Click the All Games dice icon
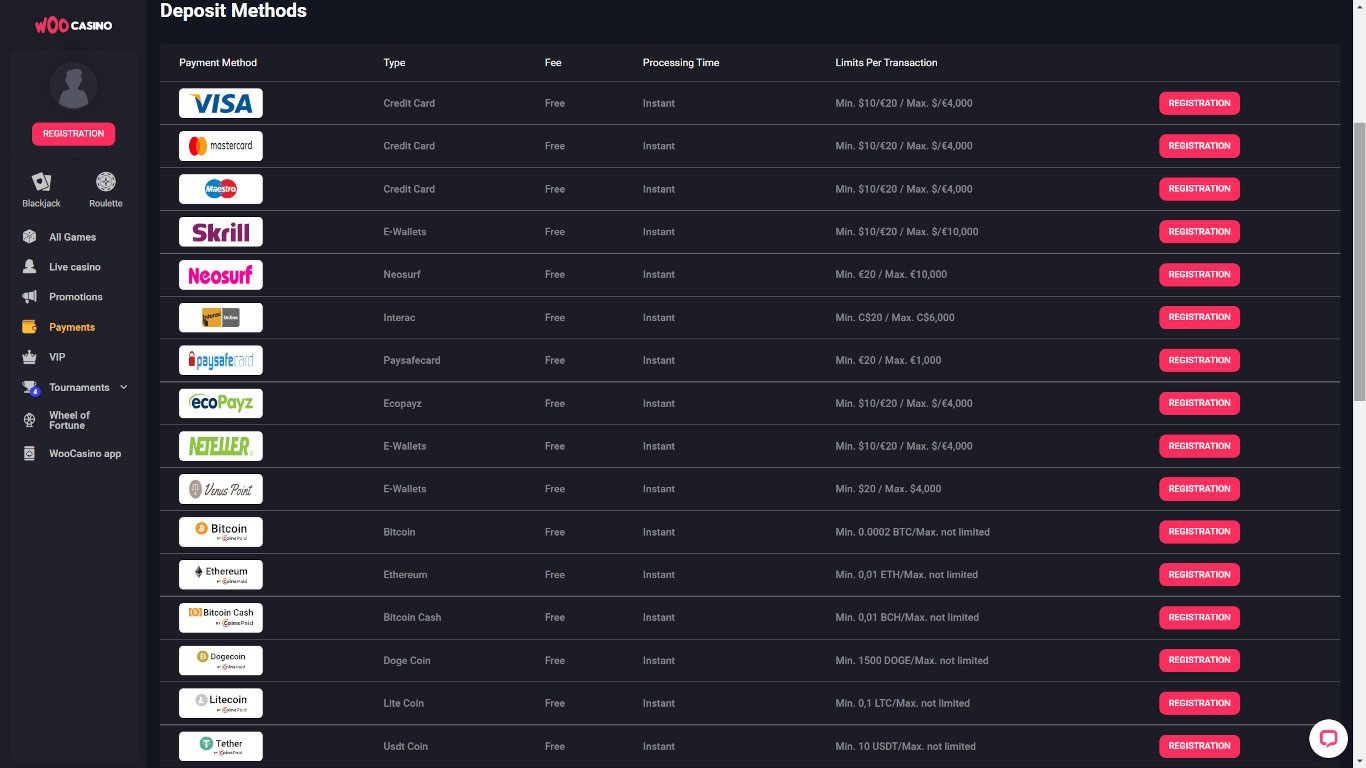Viewport: 1366px width, 768px height. tap(30, 237)
